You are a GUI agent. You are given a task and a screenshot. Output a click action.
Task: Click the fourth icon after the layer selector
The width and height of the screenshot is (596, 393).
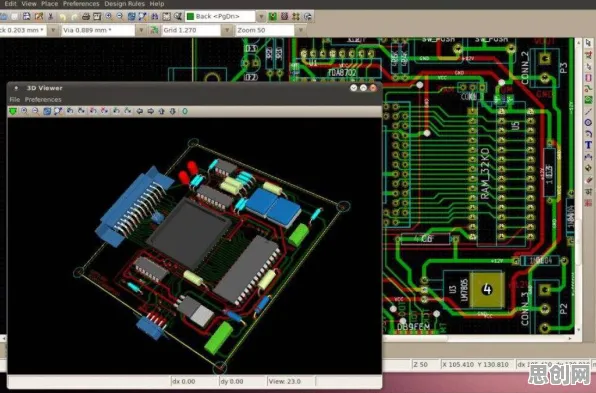pyautogui.click(x=308, y=16)
